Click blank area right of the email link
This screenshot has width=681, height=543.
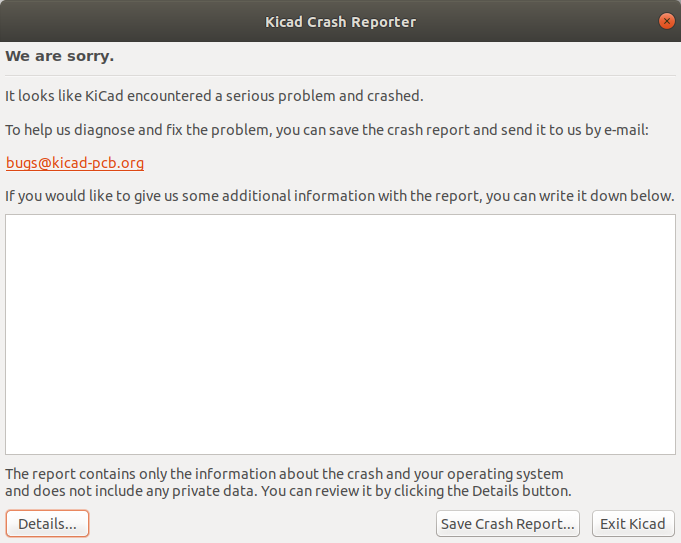coord(400,163)
